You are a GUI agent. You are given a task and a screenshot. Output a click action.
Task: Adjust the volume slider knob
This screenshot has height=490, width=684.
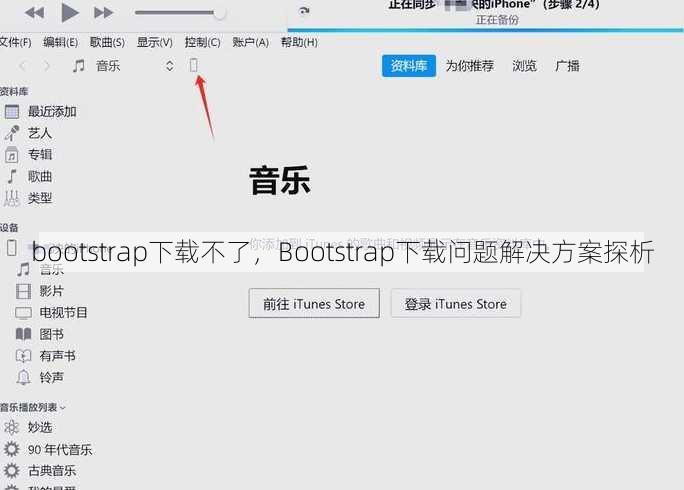coord(220,13)
